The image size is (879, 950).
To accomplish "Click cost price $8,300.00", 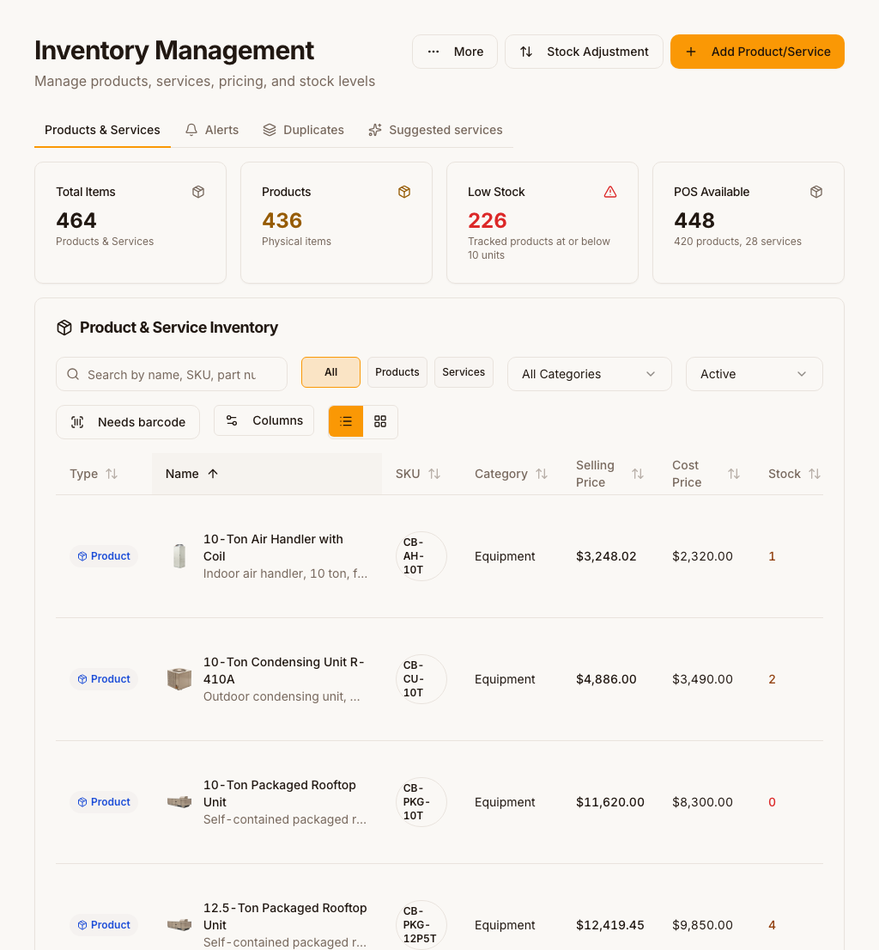I will tap(702, 802).
